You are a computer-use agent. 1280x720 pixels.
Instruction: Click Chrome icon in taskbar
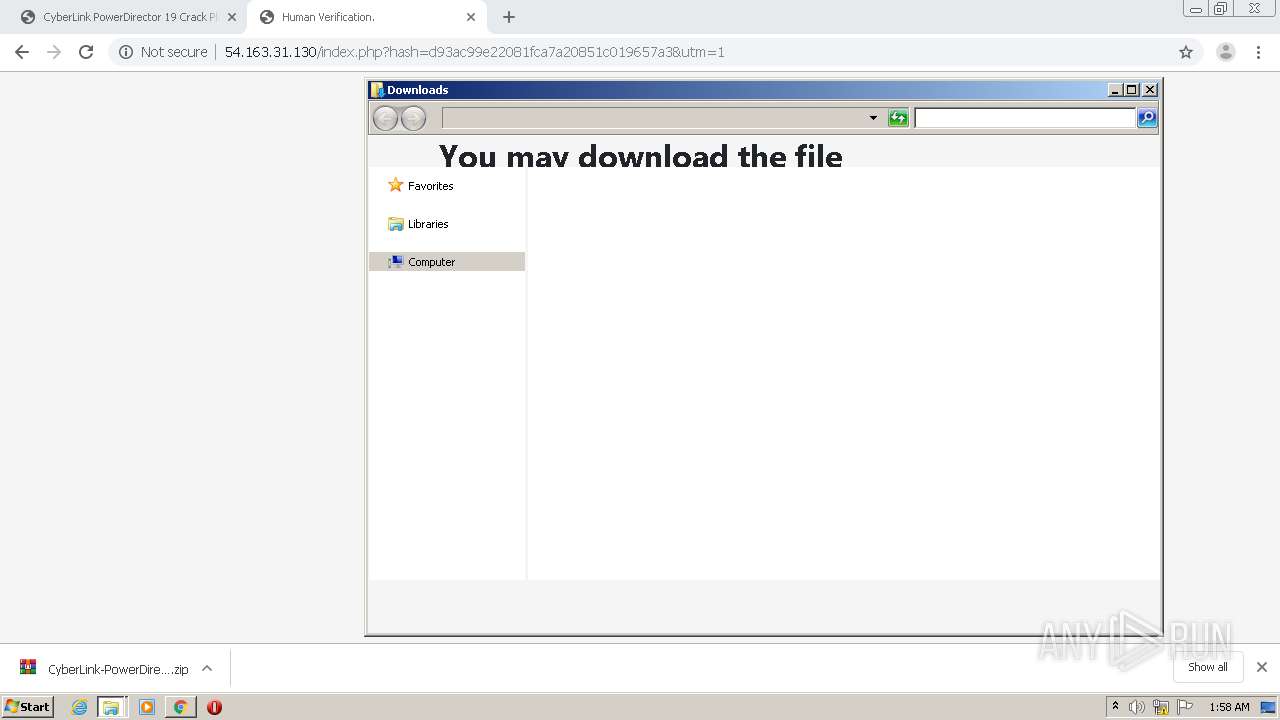click(x=180, y=707)
